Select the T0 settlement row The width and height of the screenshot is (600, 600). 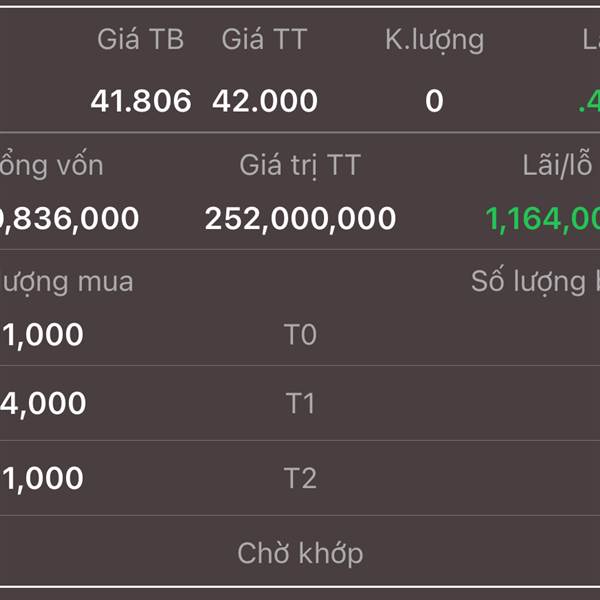click(300, 335)
